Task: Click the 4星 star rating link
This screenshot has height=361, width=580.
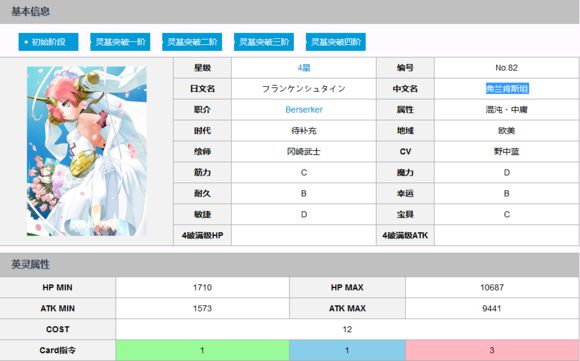Action: (304, 68)
